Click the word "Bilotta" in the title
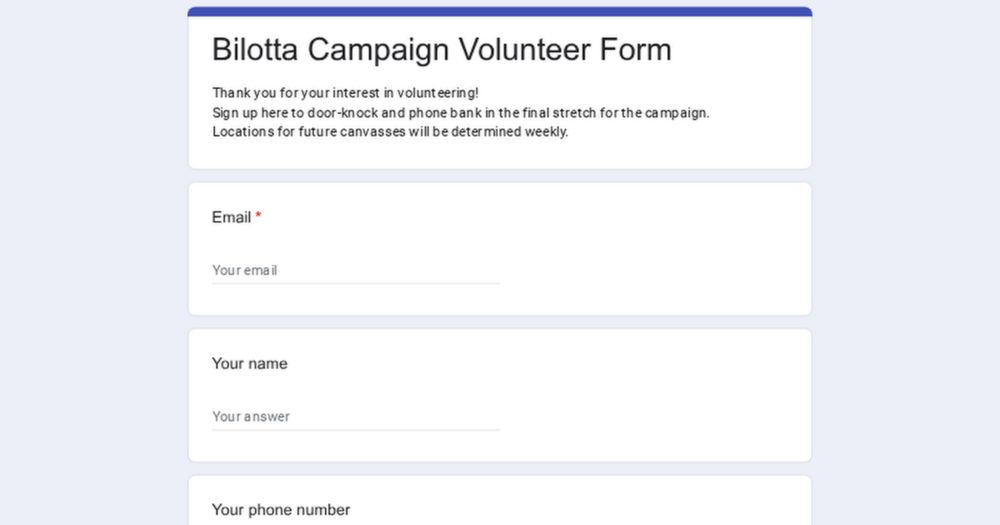Viewport: 1000px width, 525px height. [x=255, y=49]
